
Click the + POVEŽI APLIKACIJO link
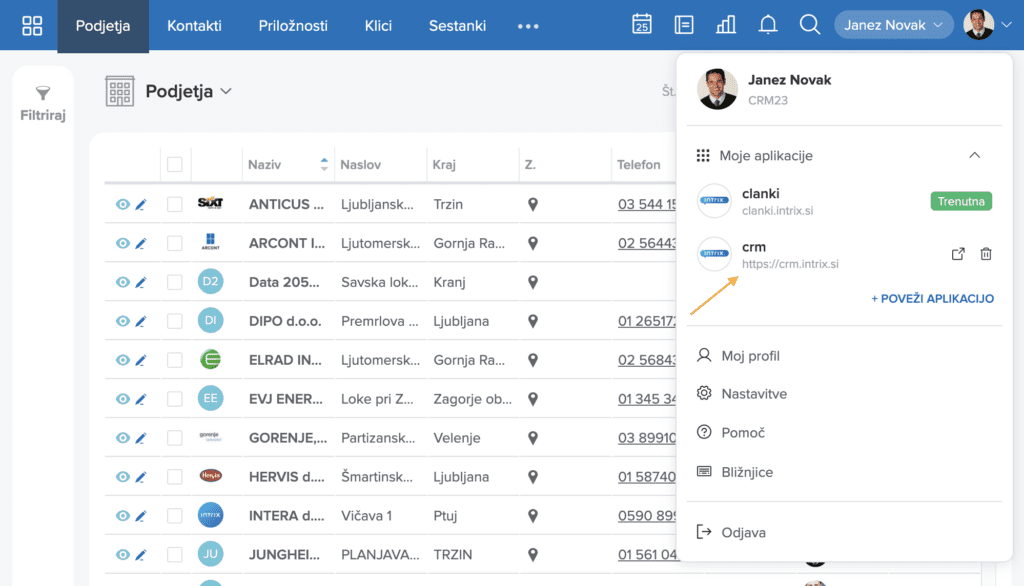click(x=932, y=298)
